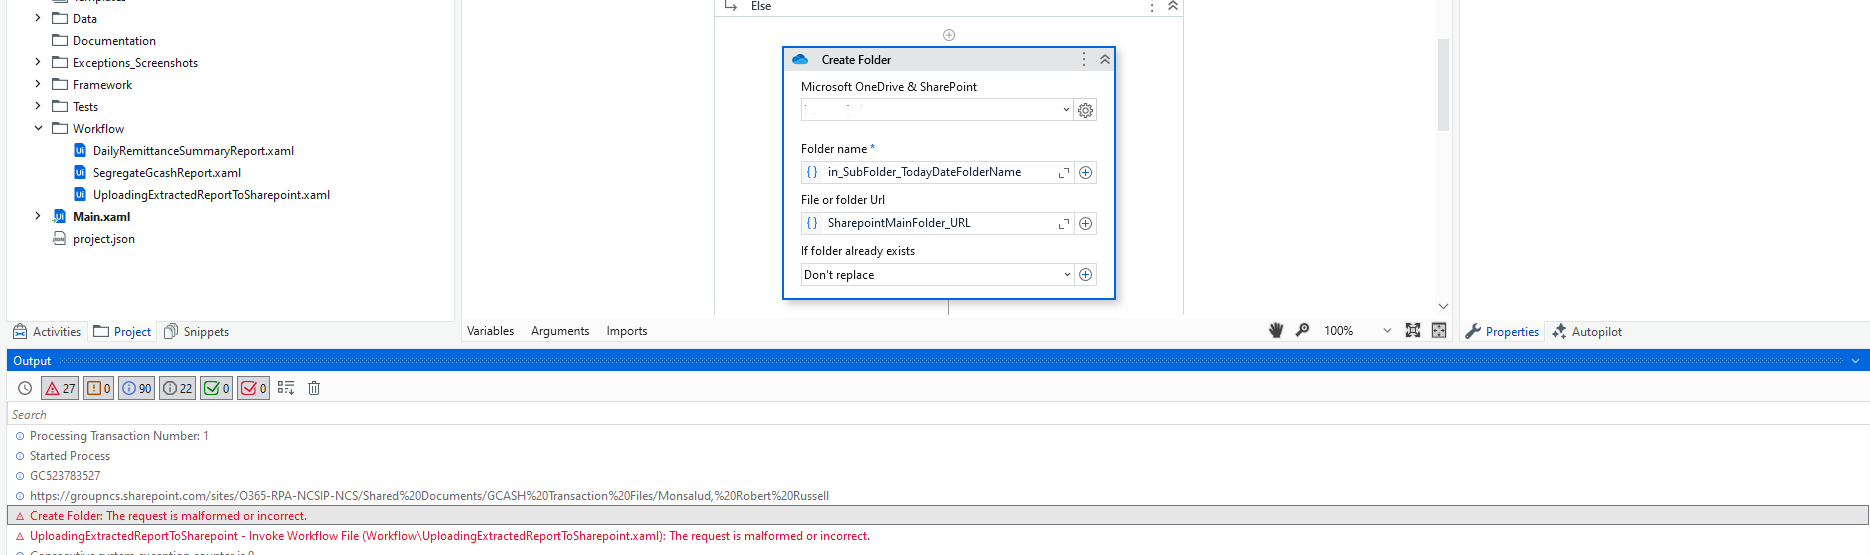This screenshot has width=1870, height=555.
Task: Expand the Main.xaml node
Action: pyautogui.click(x=38, y=216)
